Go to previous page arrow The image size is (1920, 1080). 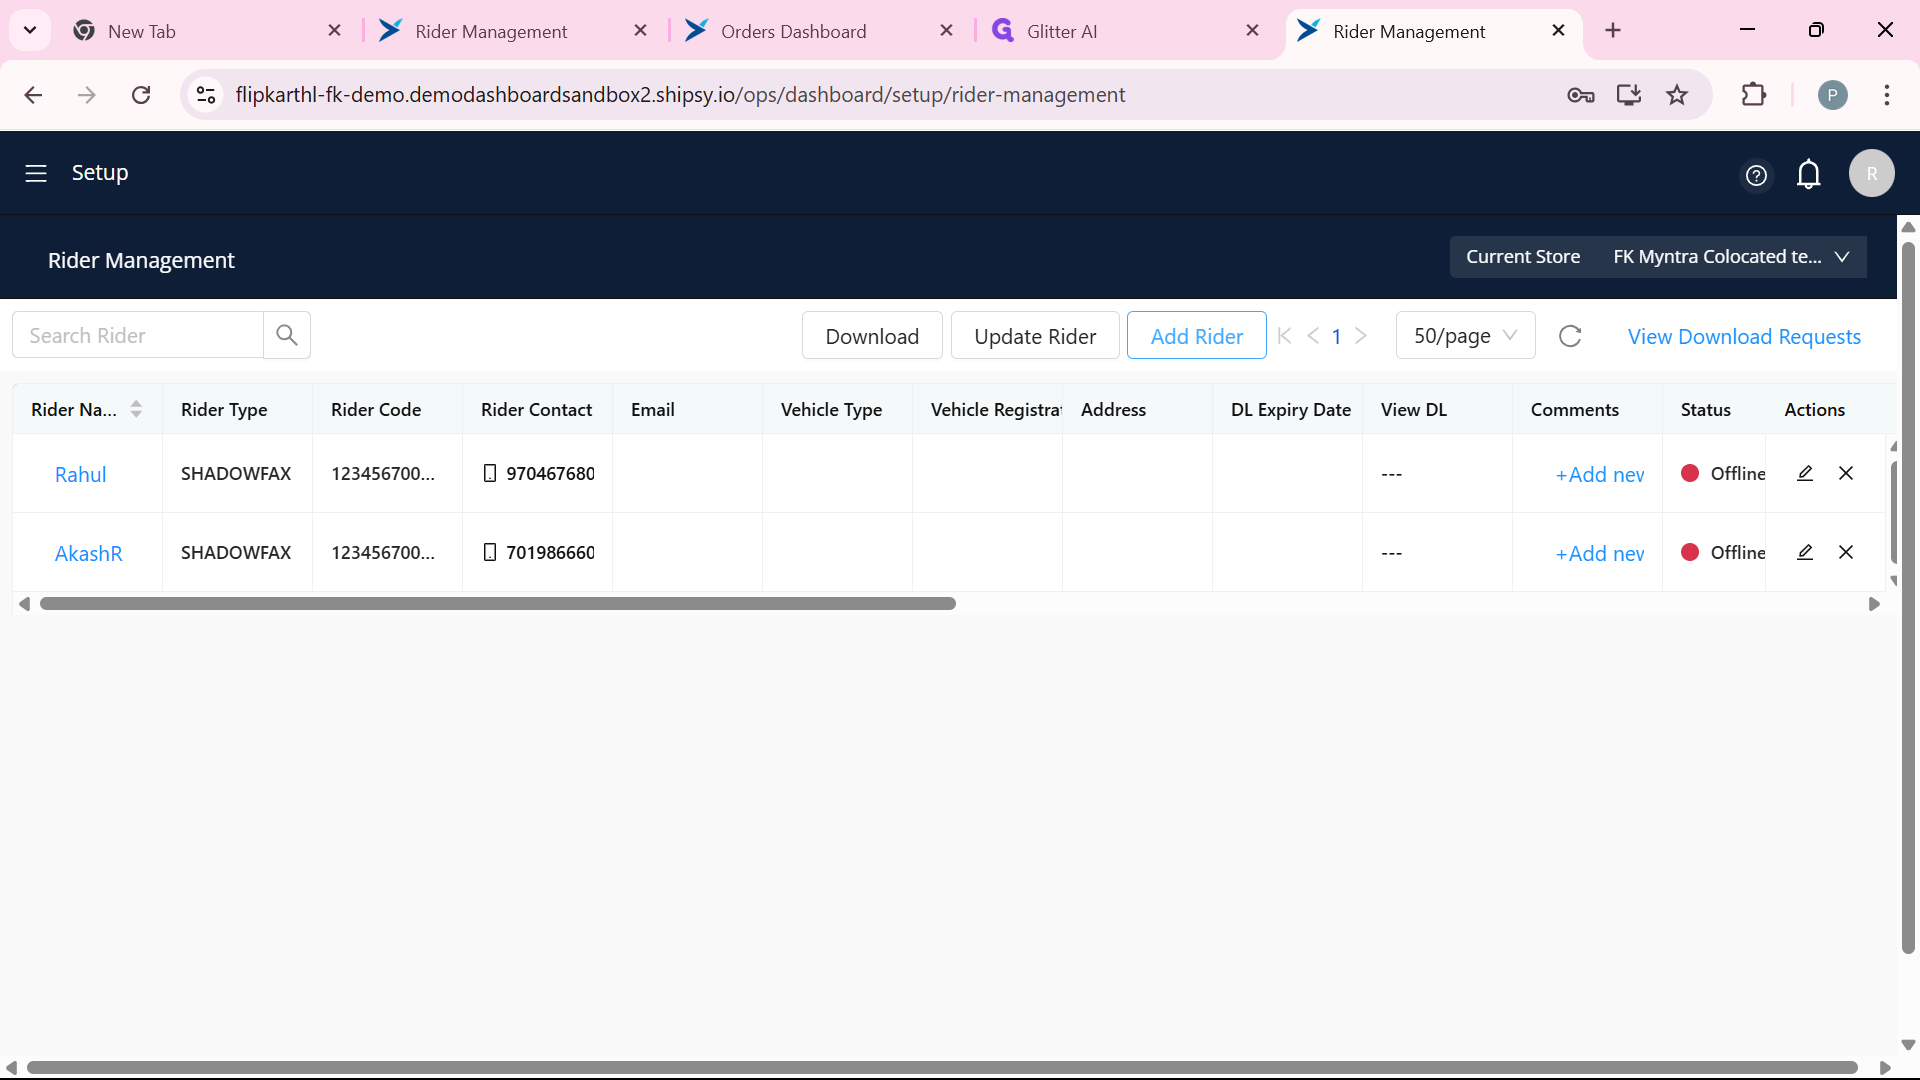click(1313, 336)
